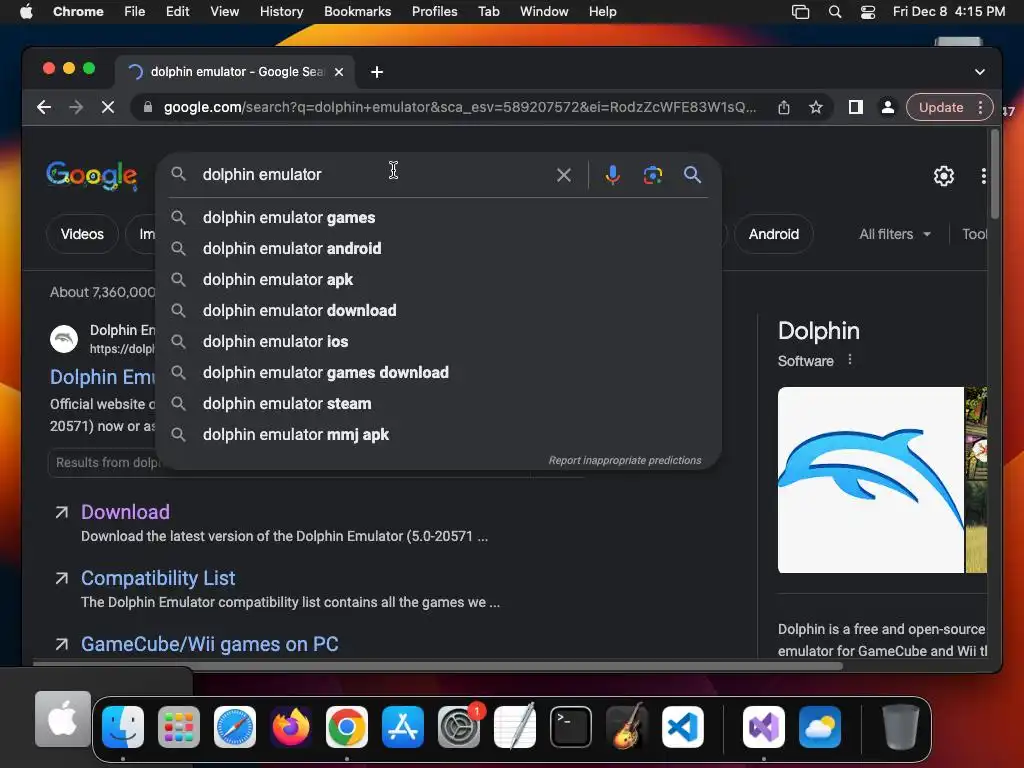Image resolution: width=1024 pixels, height=768 pixels.
Task: Click the Update button in Chrome
Action: click(x=940, y=107)
